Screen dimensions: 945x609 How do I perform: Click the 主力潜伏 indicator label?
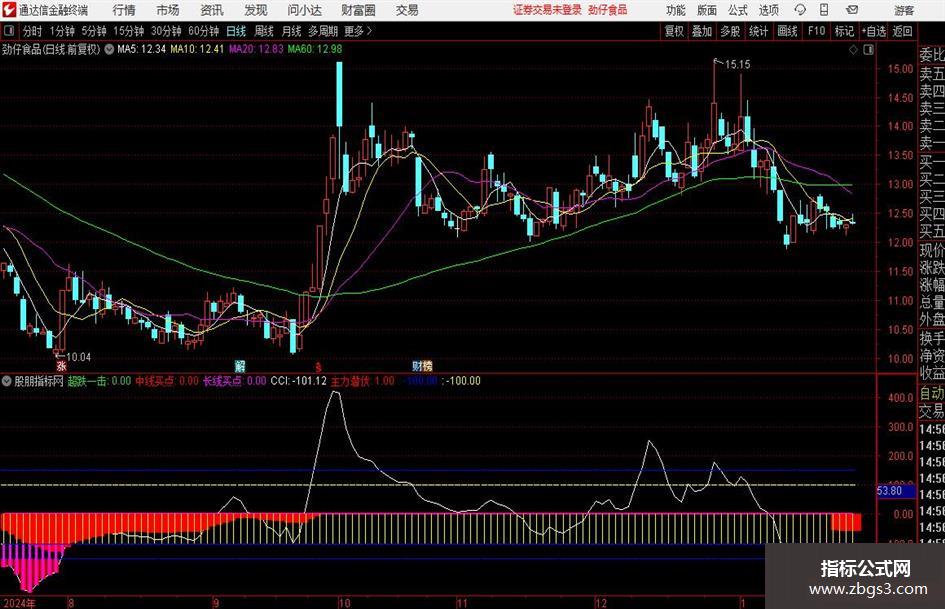[362, 381]
